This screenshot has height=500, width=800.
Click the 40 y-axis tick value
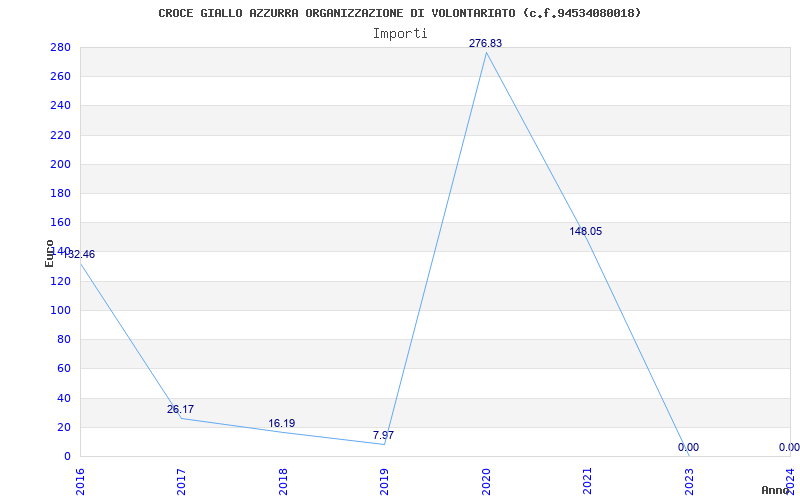click(x=64, y=398)
